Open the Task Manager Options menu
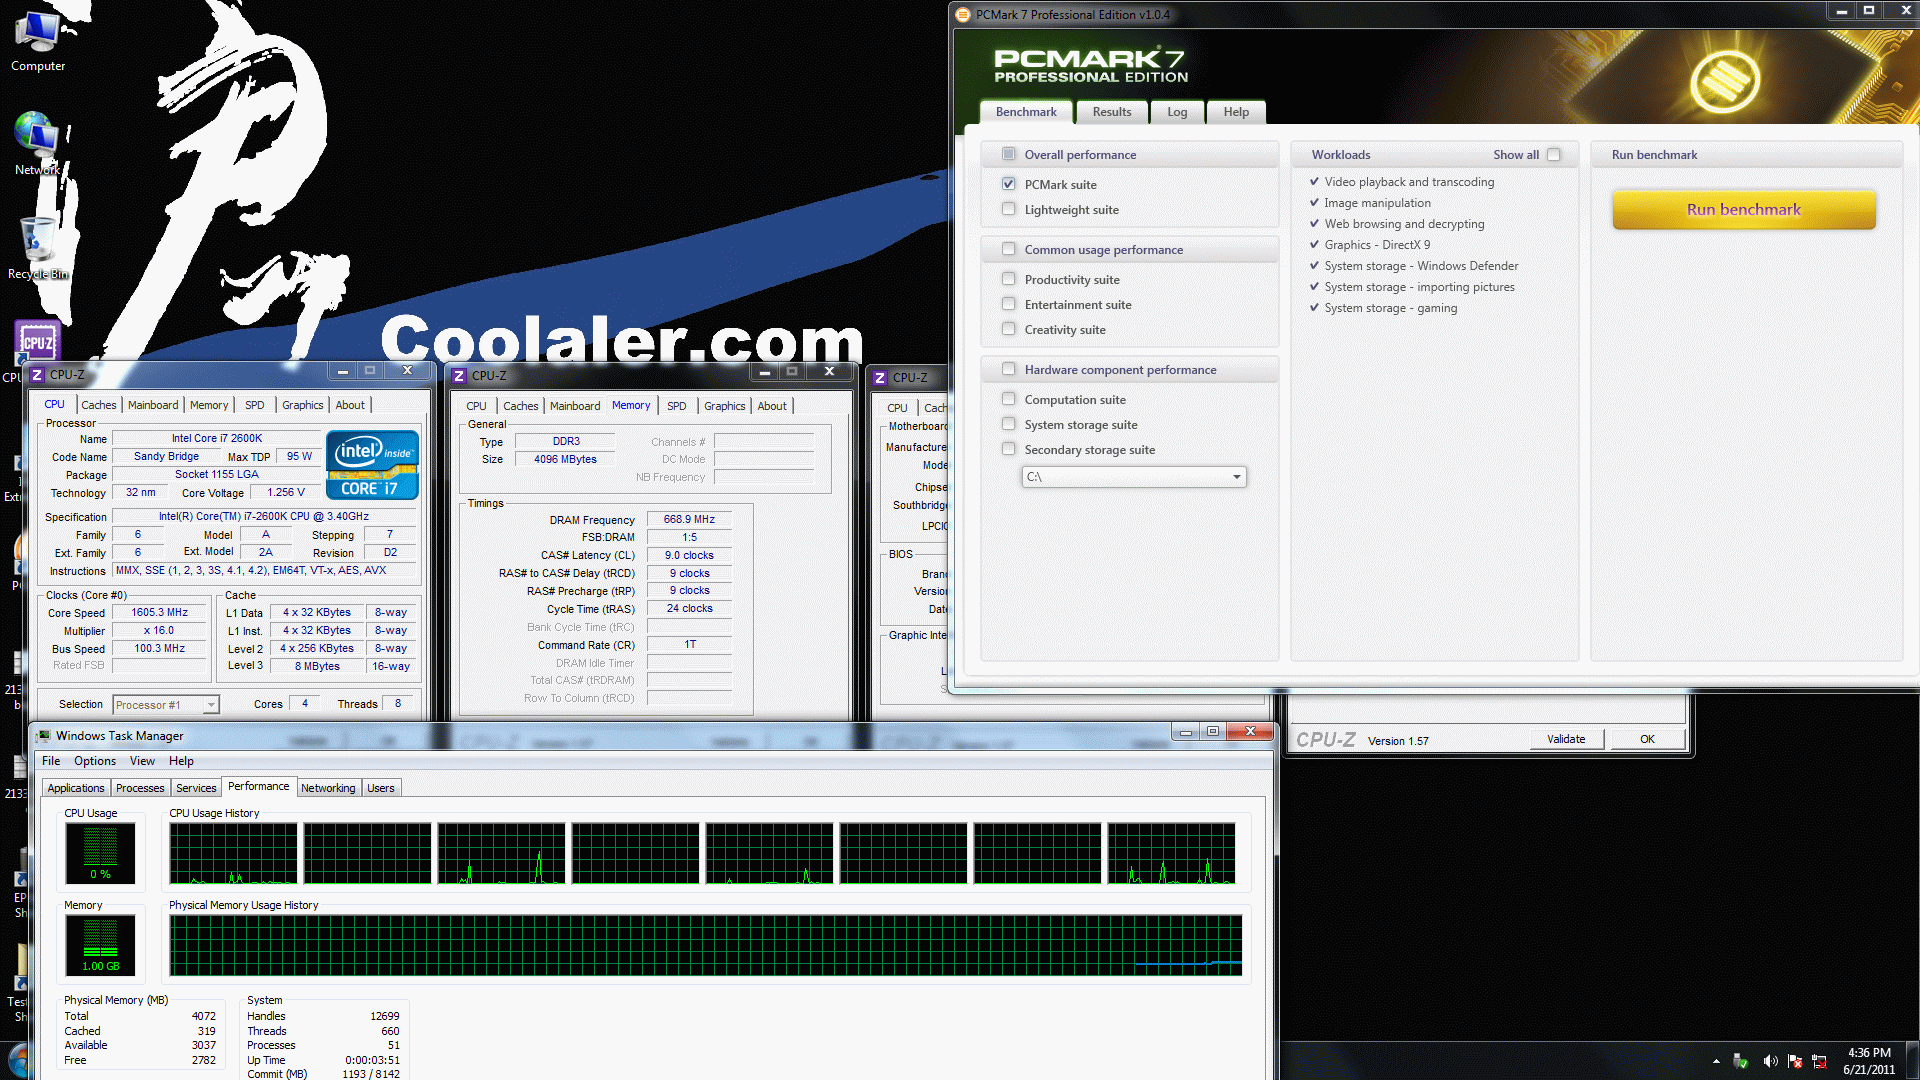1920x1080 pixels. pyautogui.click(x=95, y=761)
